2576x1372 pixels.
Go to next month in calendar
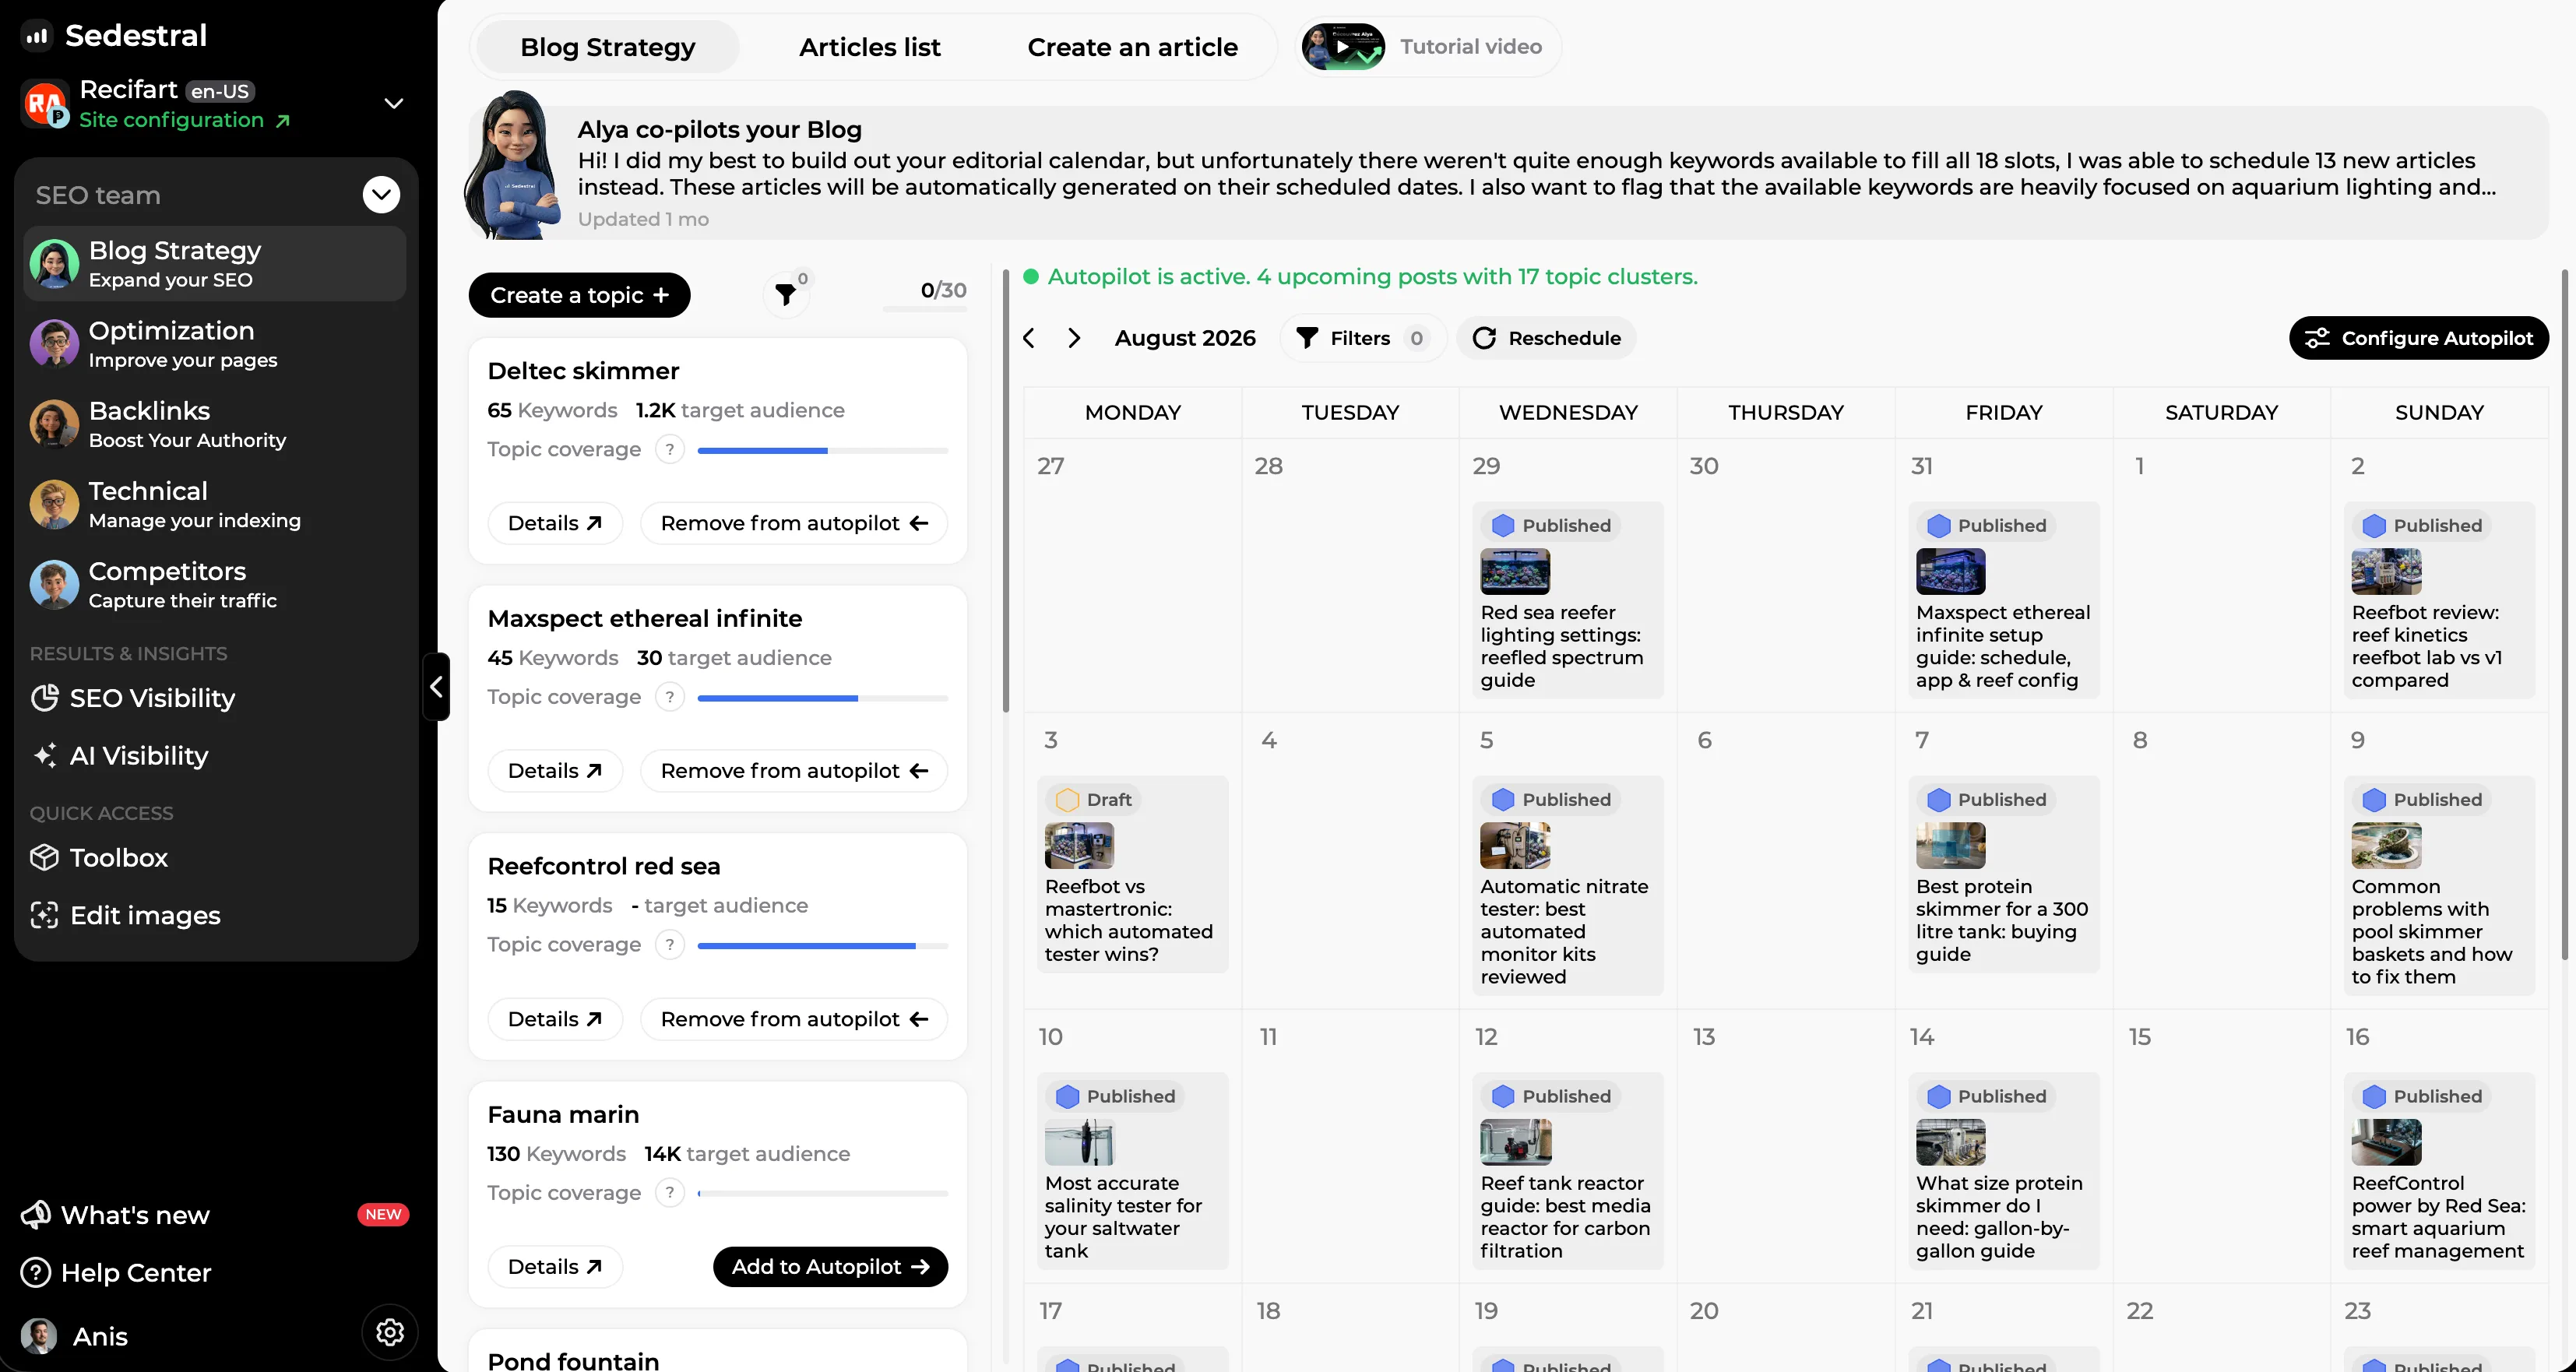1074,338
